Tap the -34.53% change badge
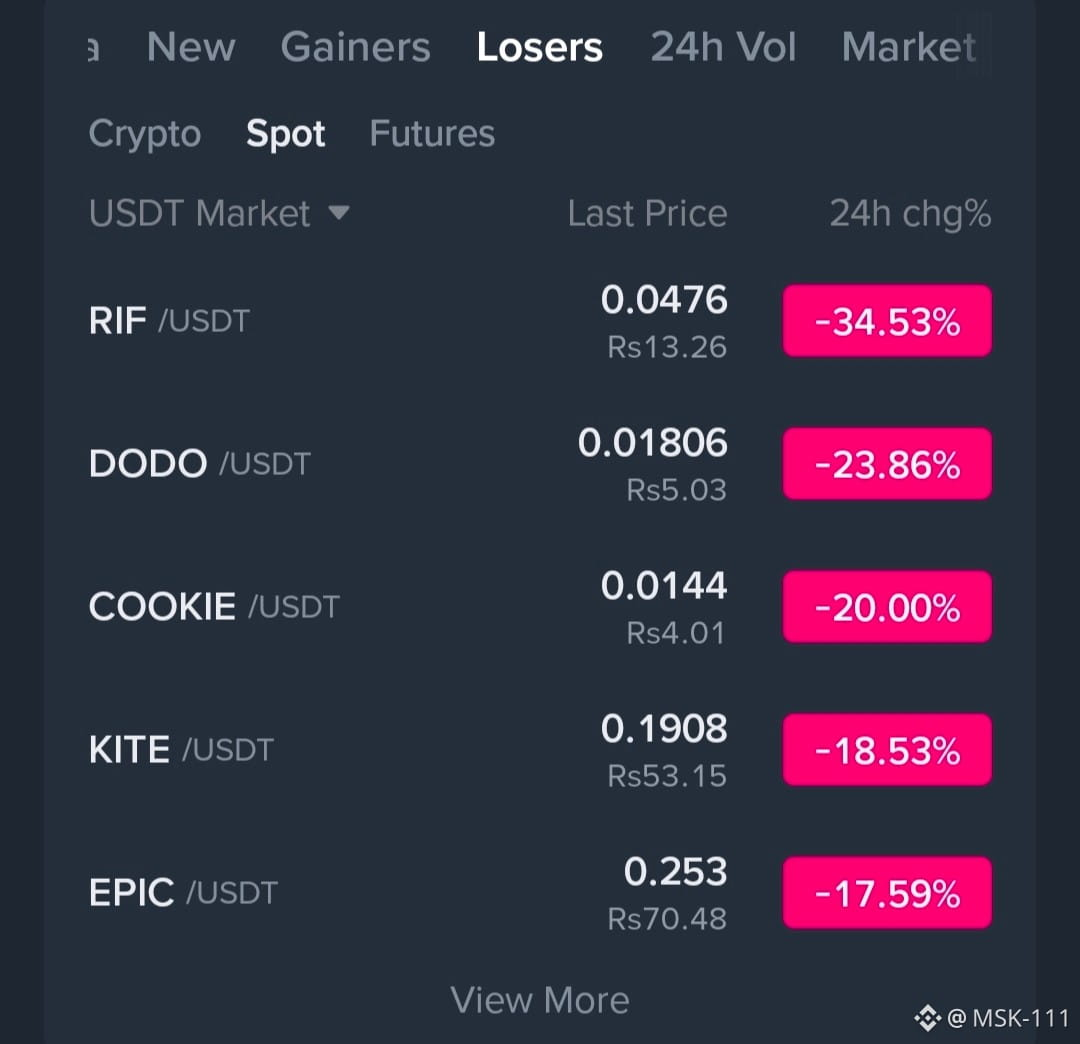The height and width of the screenshot is (1044, 1080). pos(887,321)
